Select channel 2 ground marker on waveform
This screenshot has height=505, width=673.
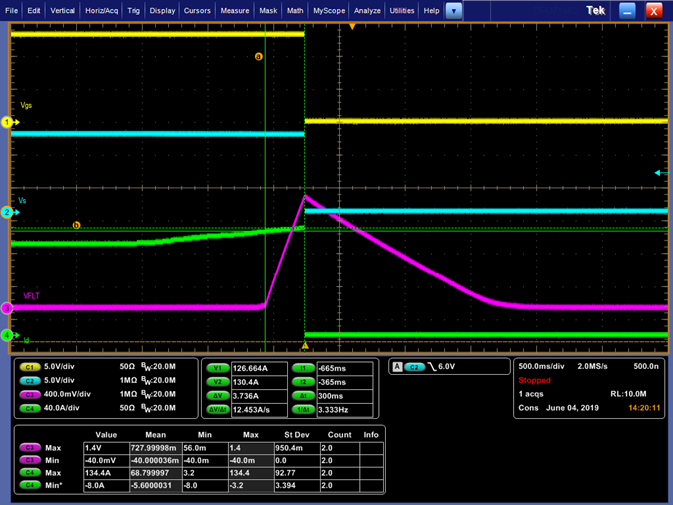(7, 212)
